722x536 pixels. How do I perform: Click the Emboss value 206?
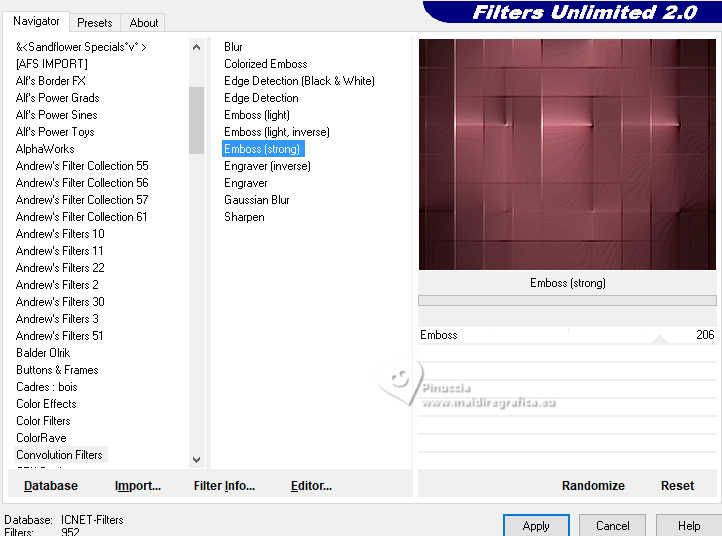tap(705, 335)
